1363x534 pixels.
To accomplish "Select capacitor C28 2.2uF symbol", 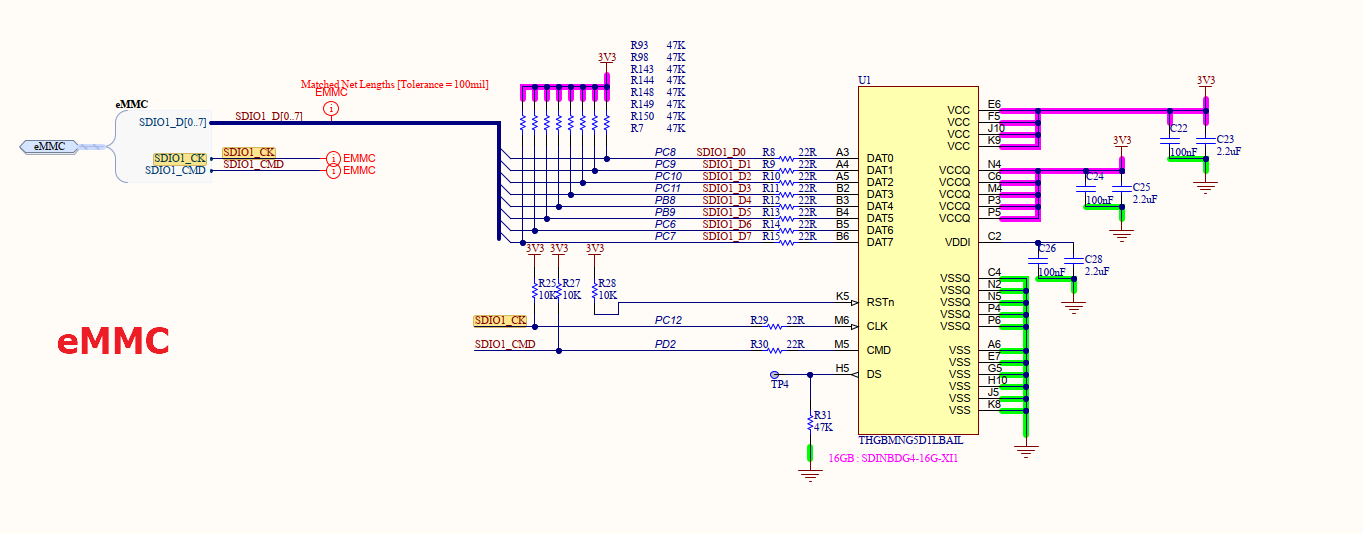I will tap(1074, 260).
